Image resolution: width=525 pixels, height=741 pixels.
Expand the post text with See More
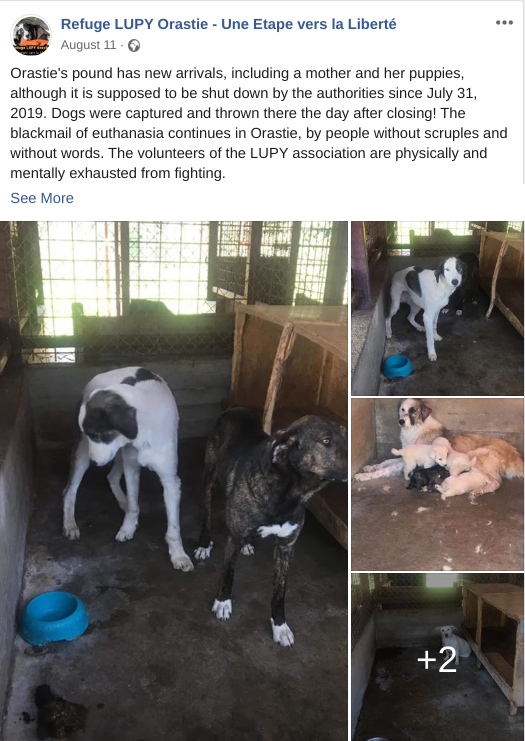coord(42,198)
